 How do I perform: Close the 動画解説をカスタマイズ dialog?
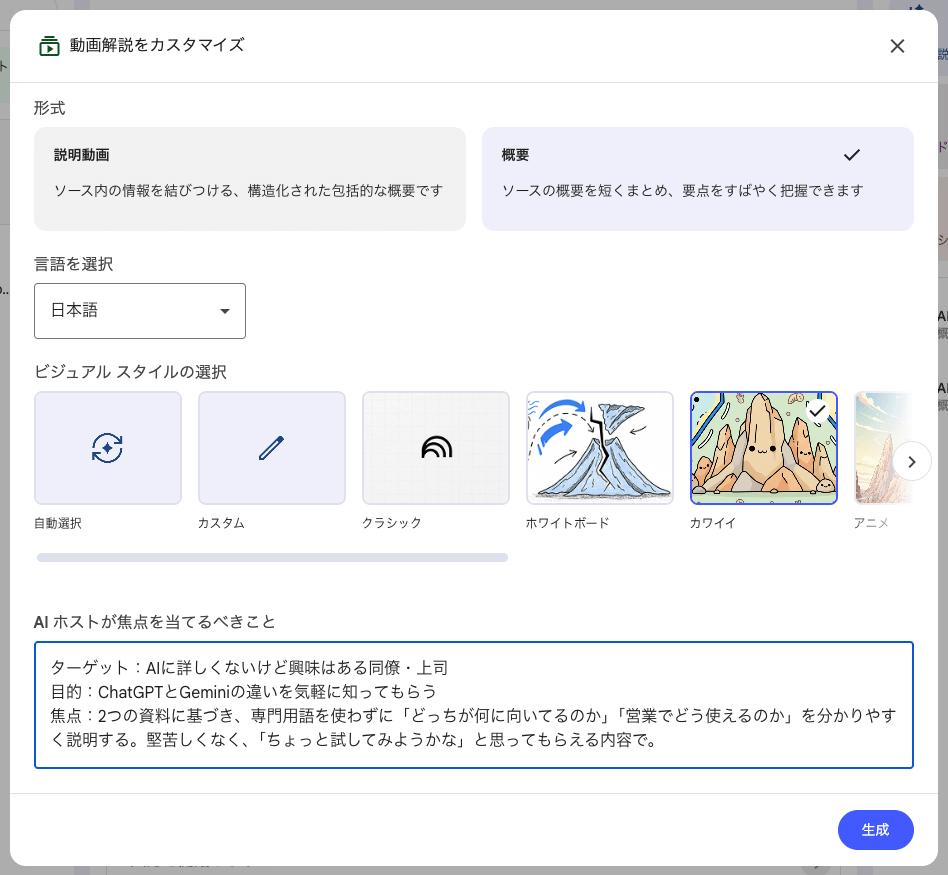click(x=897, y=46)
